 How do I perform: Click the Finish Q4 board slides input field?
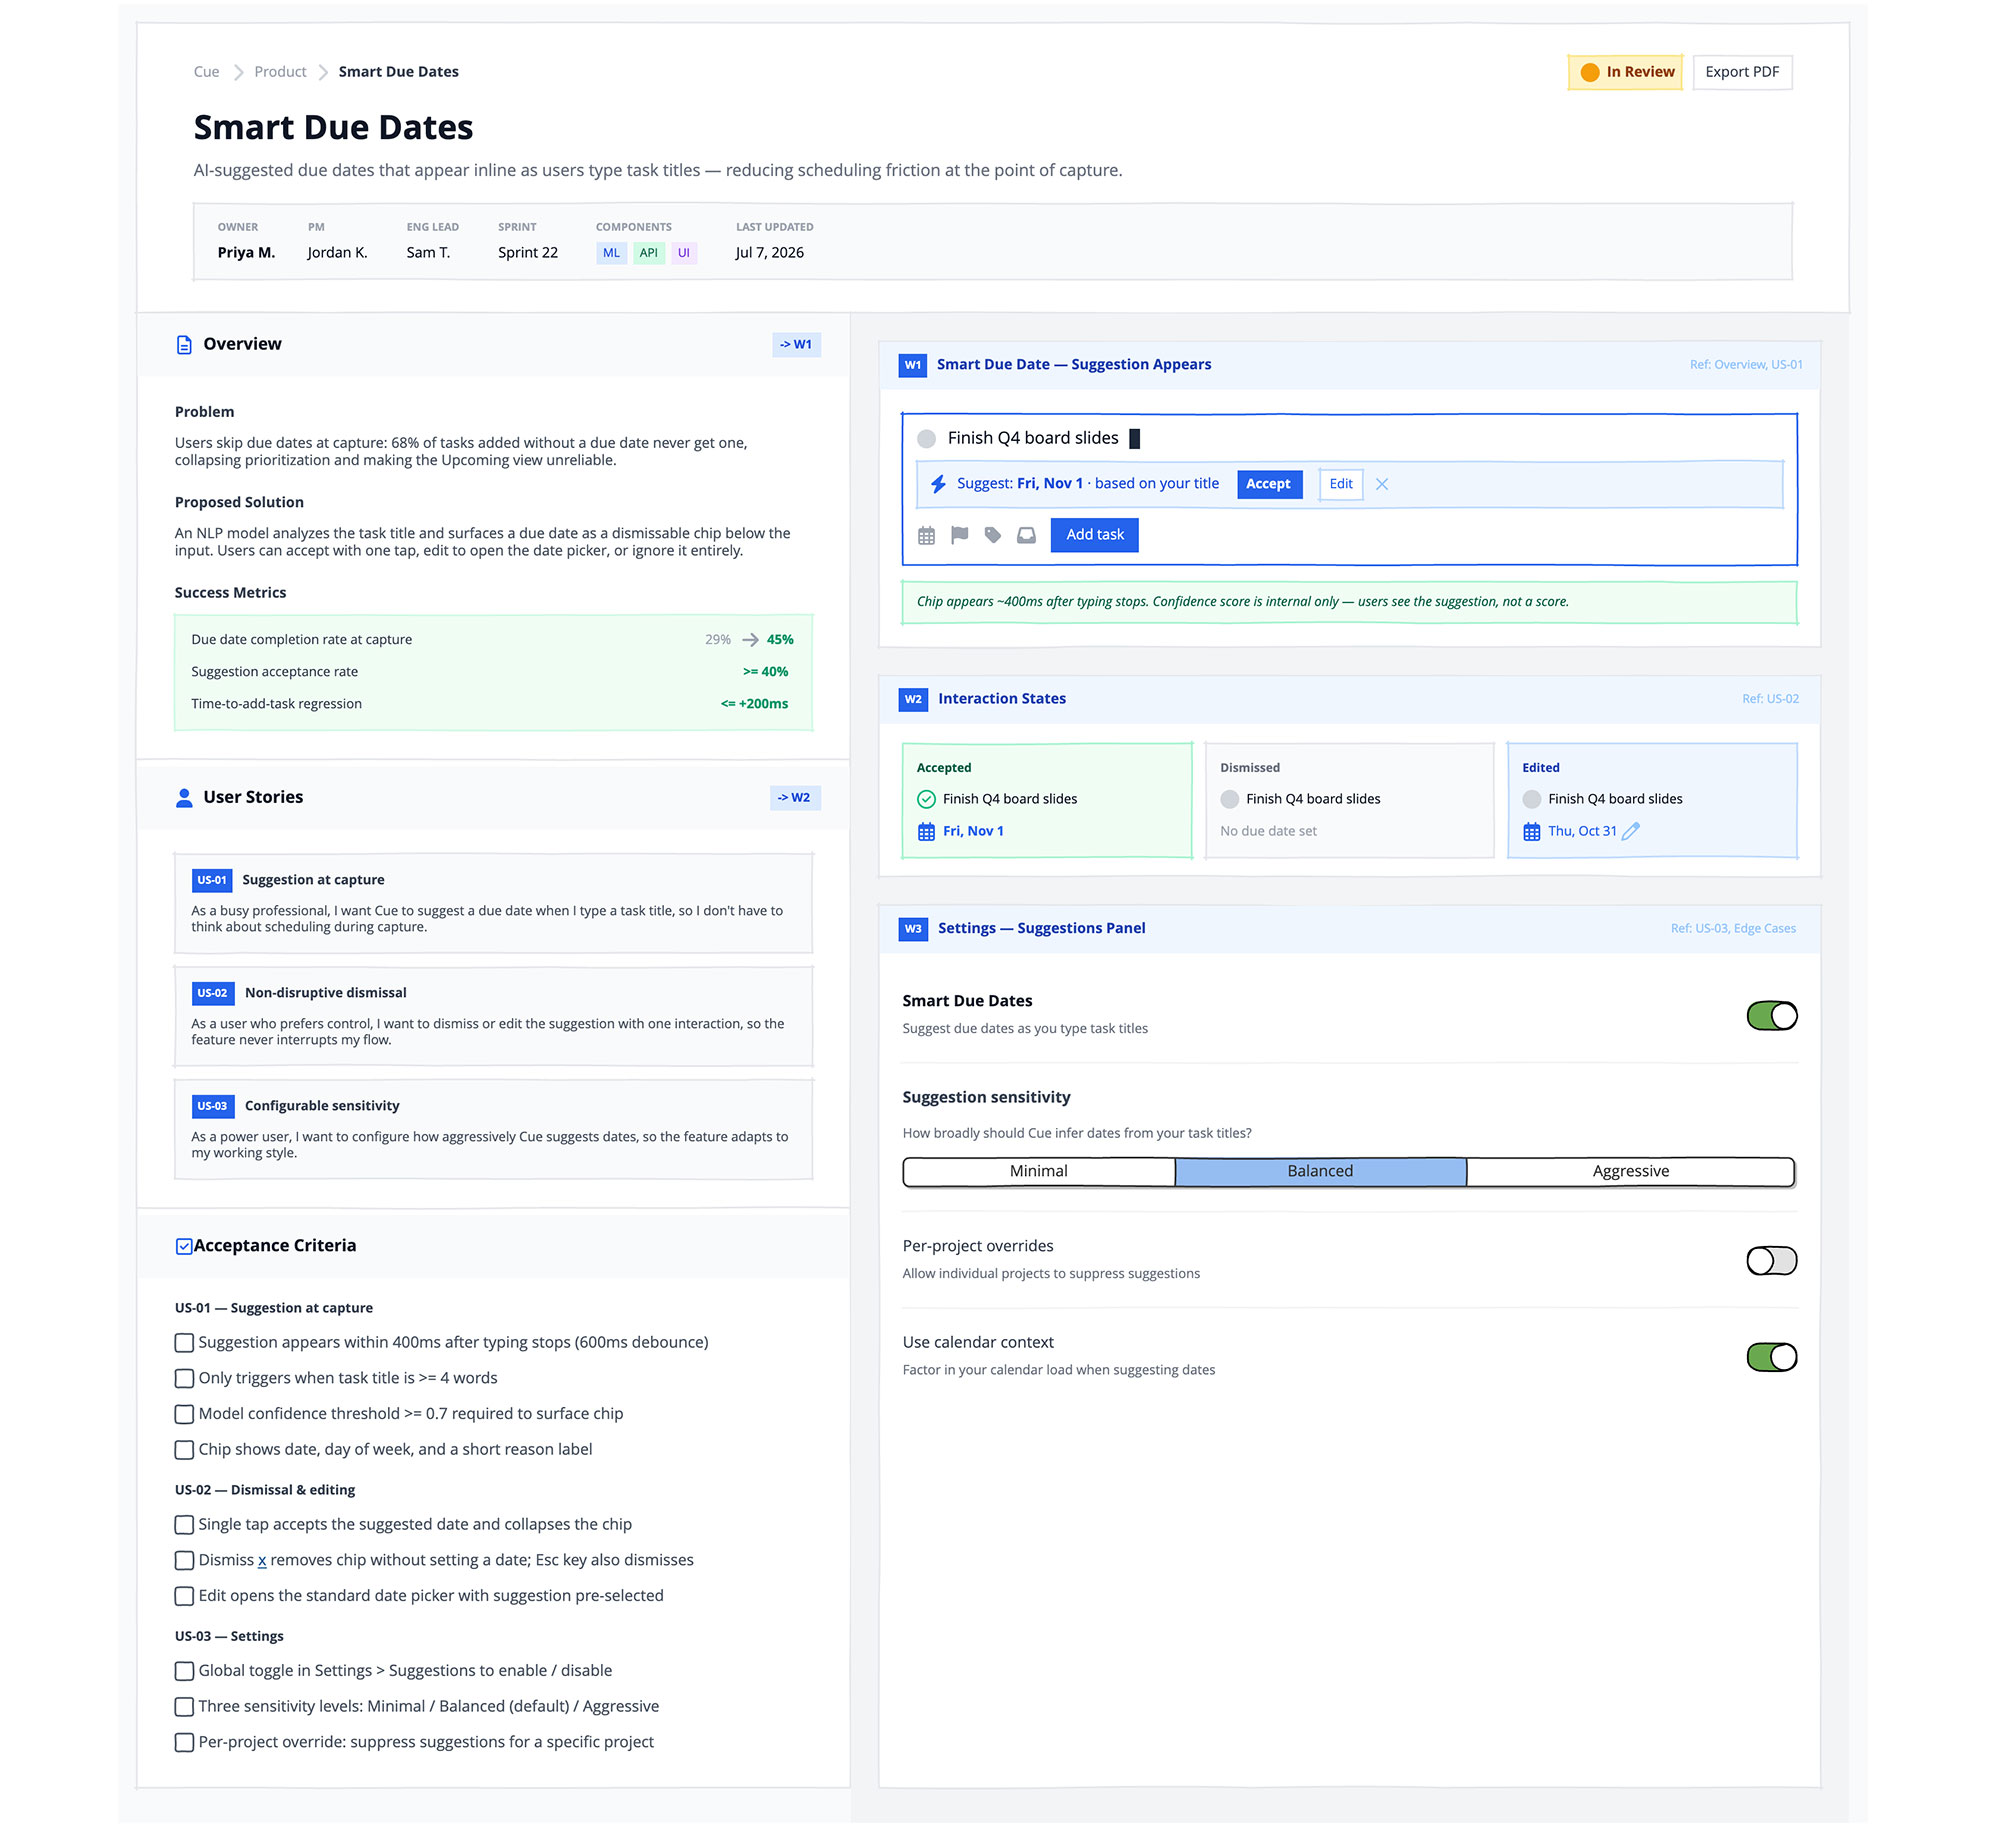point(1350,438)
